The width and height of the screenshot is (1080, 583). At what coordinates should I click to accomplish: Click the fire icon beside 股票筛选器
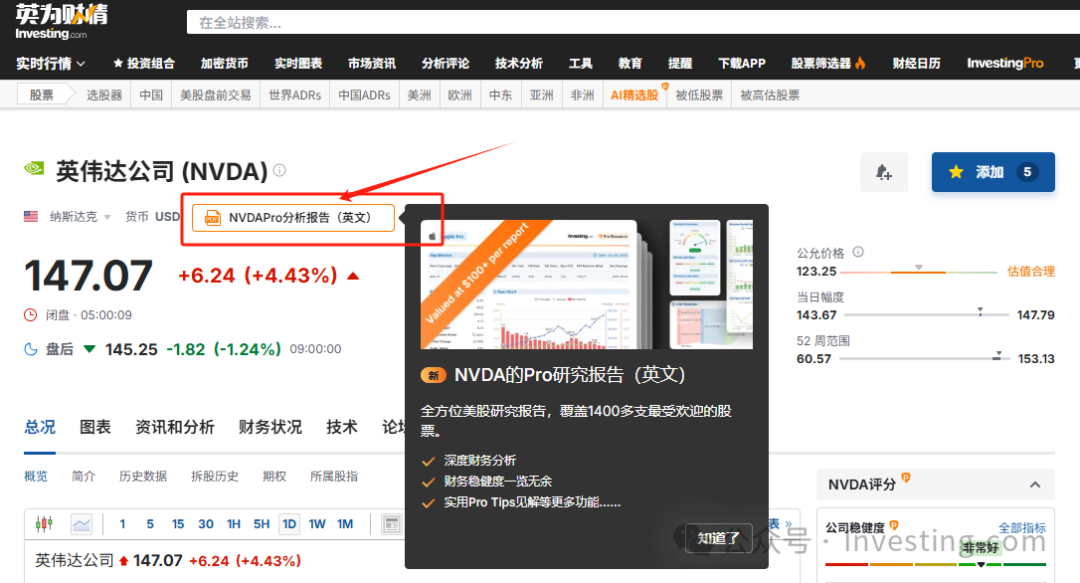click(x=860, y=63)
